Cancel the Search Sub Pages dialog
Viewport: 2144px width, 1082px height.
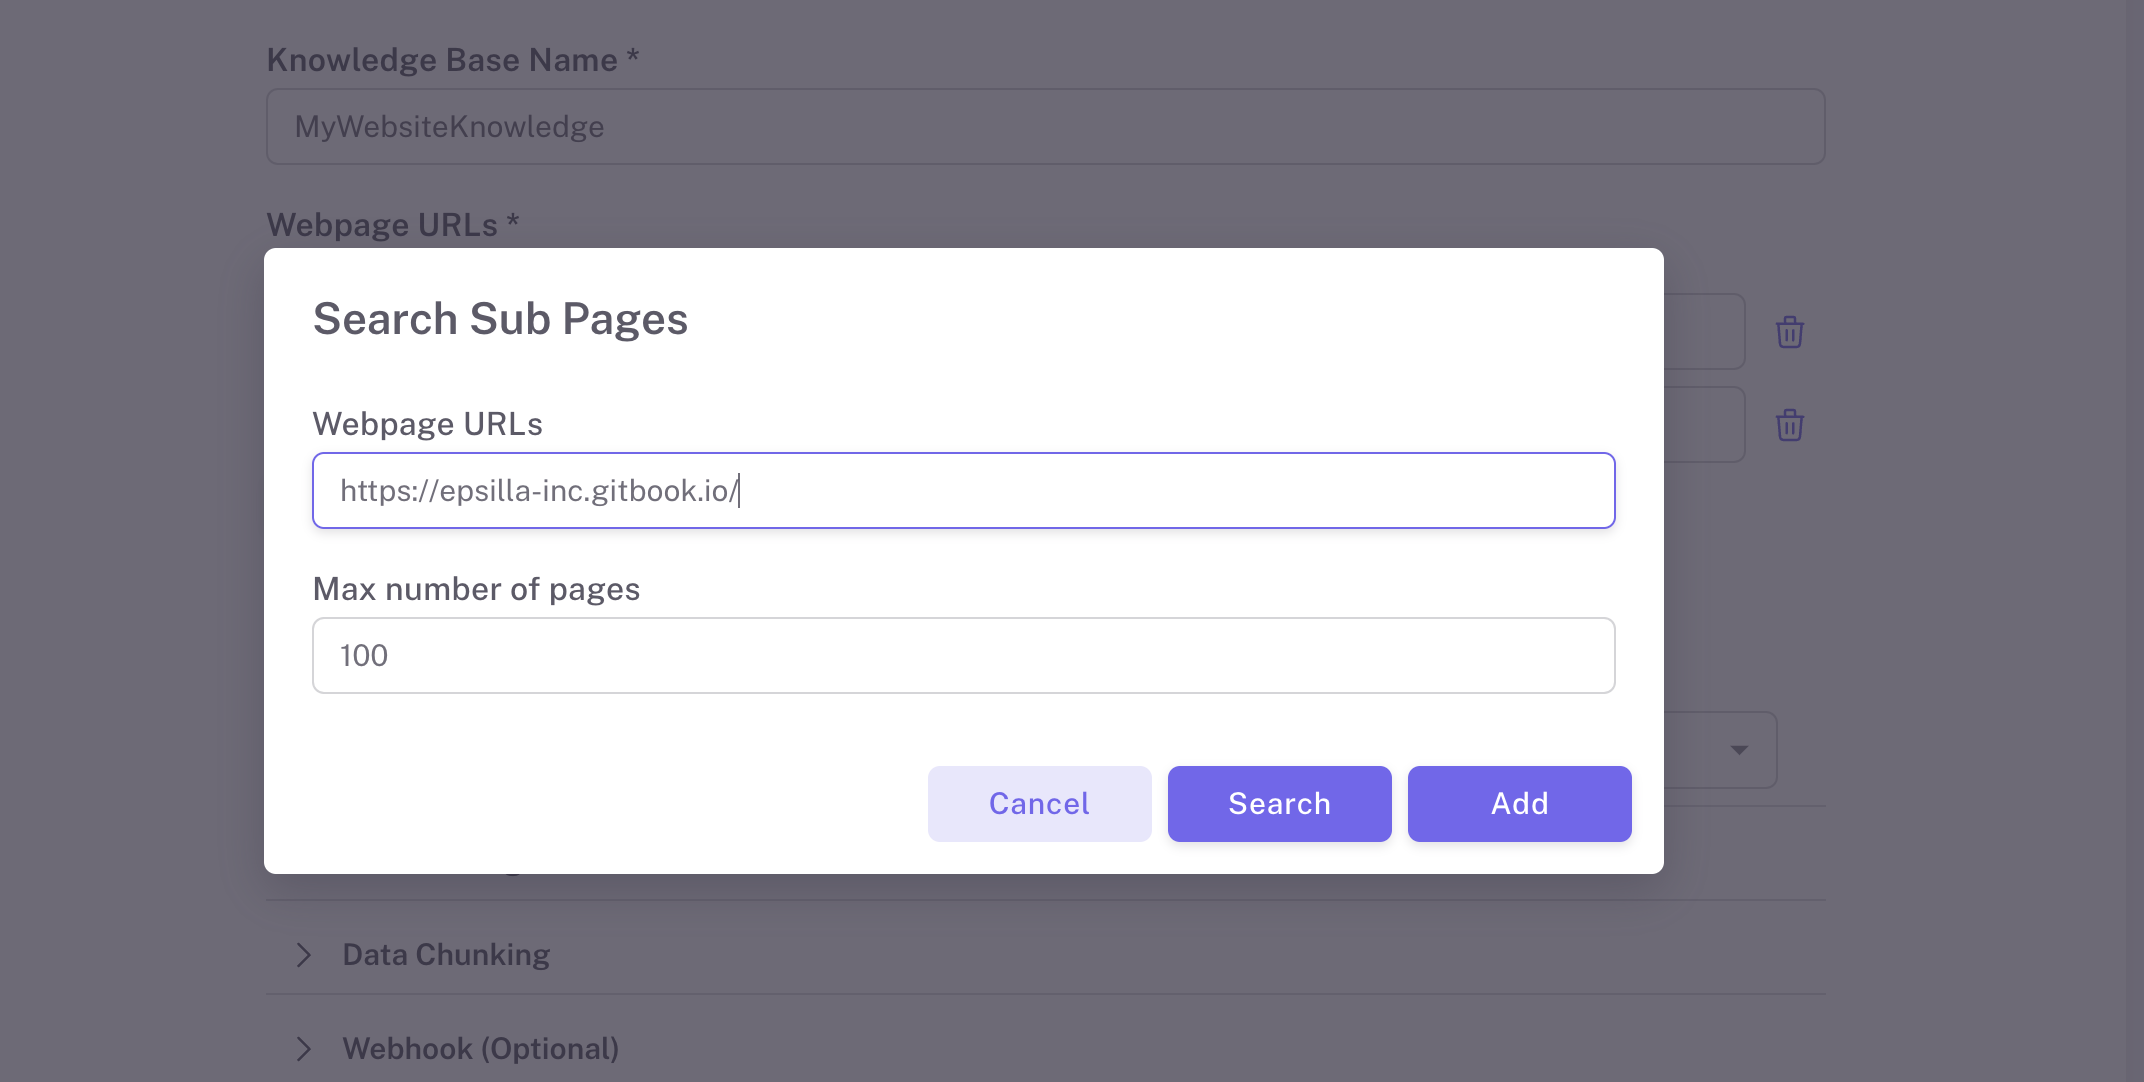(1039, 804)
